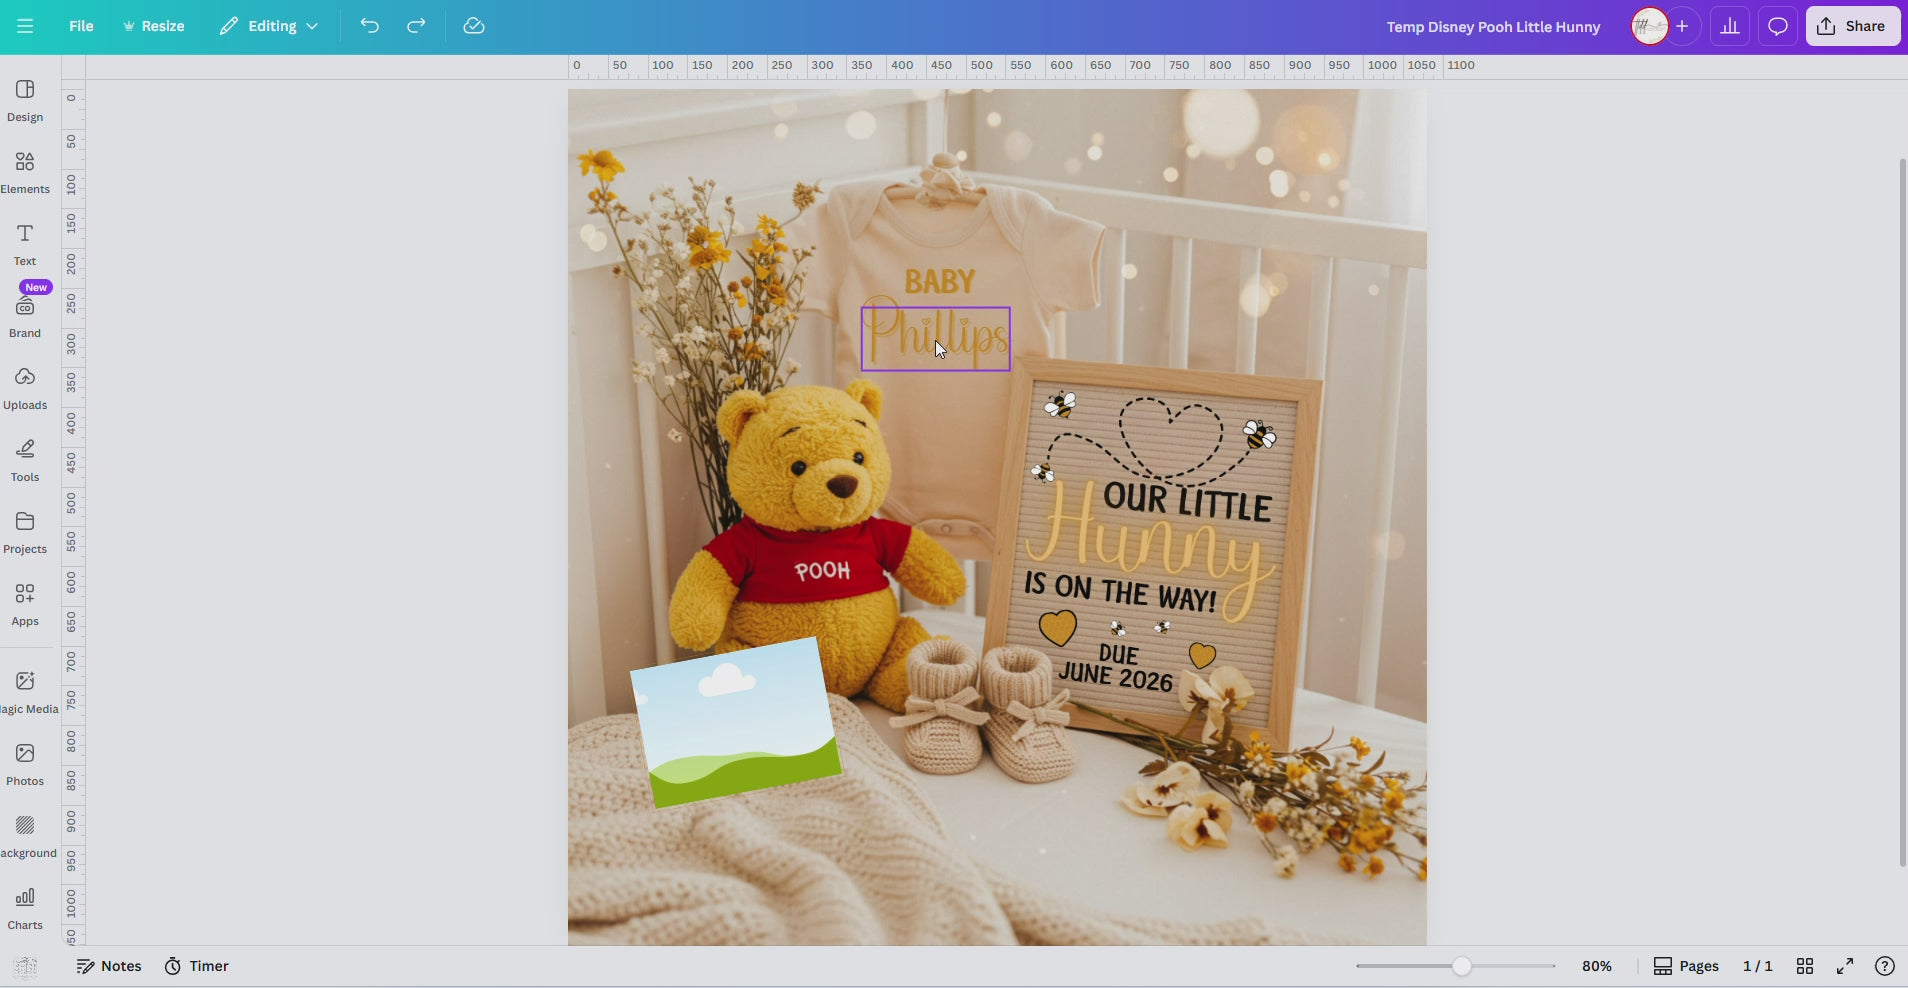This screenshot has width=1908, height=988.
Task: Click the Share button
Action: [x=1852, y=26]
